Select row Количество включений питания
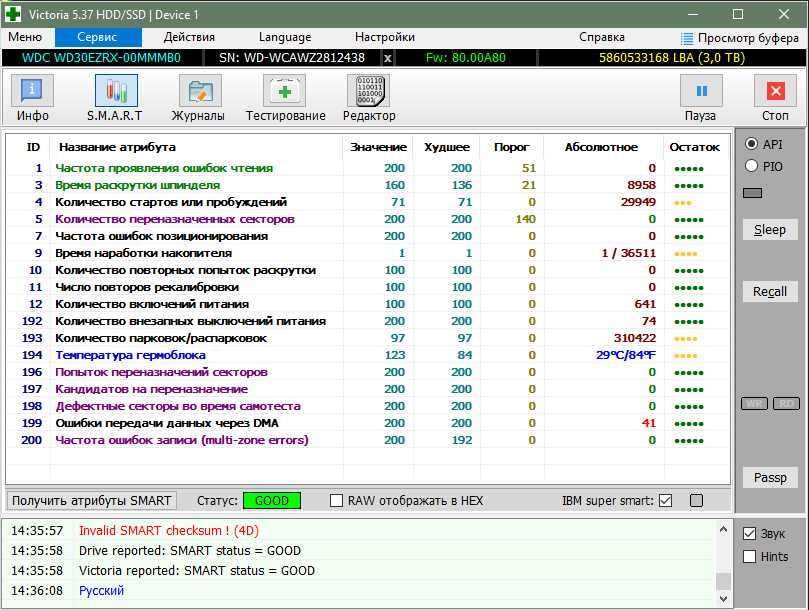The height and width of the screenshot is (610, 809). pos(368,304)
